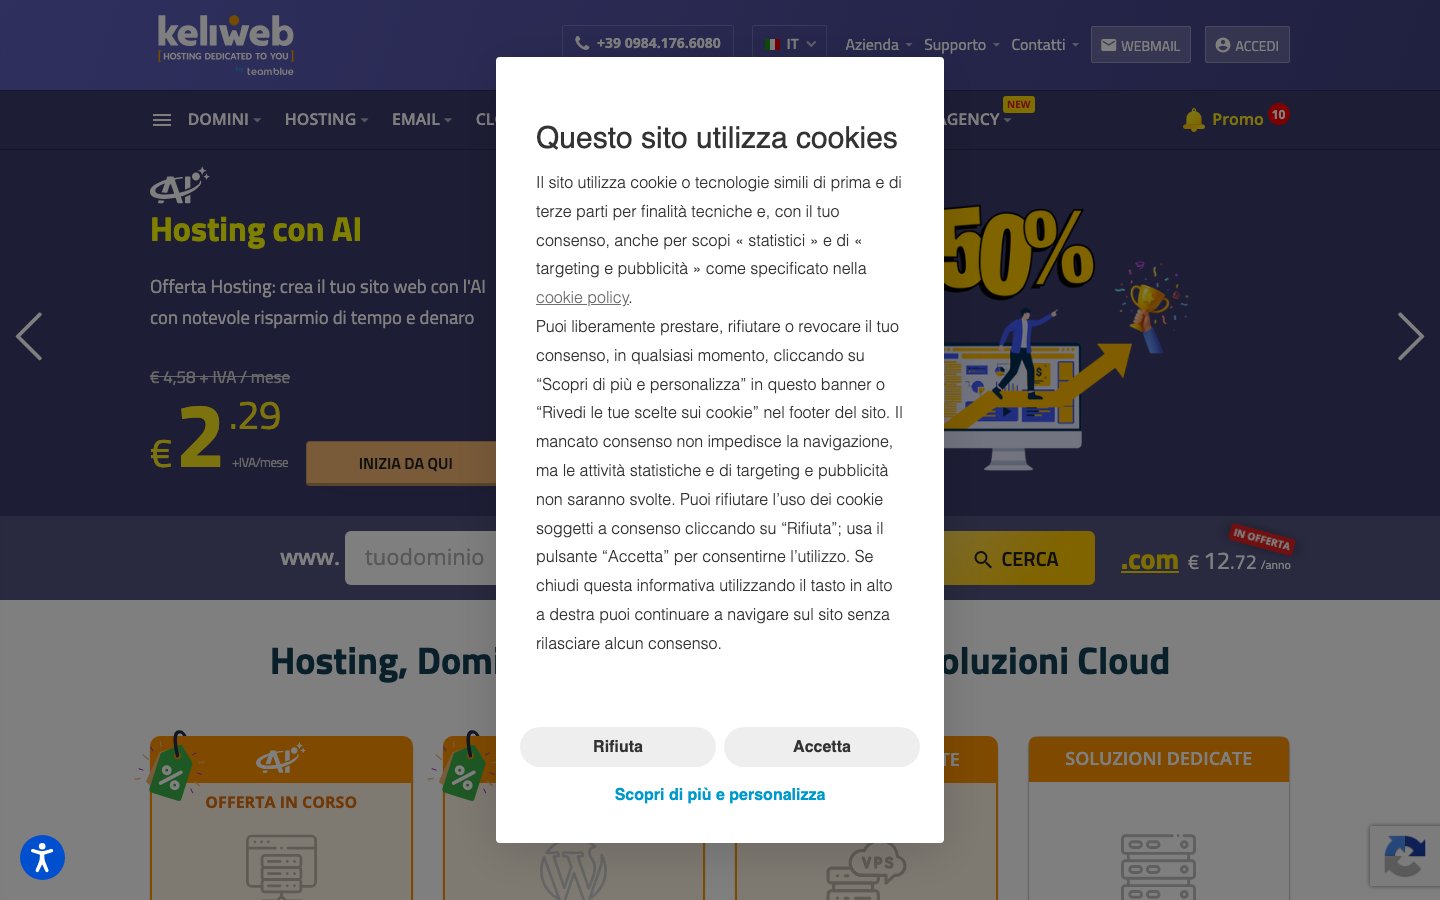
Task: Click the Promo notification badge 10
Action: pyautogui.click(x=1278, y=114)
